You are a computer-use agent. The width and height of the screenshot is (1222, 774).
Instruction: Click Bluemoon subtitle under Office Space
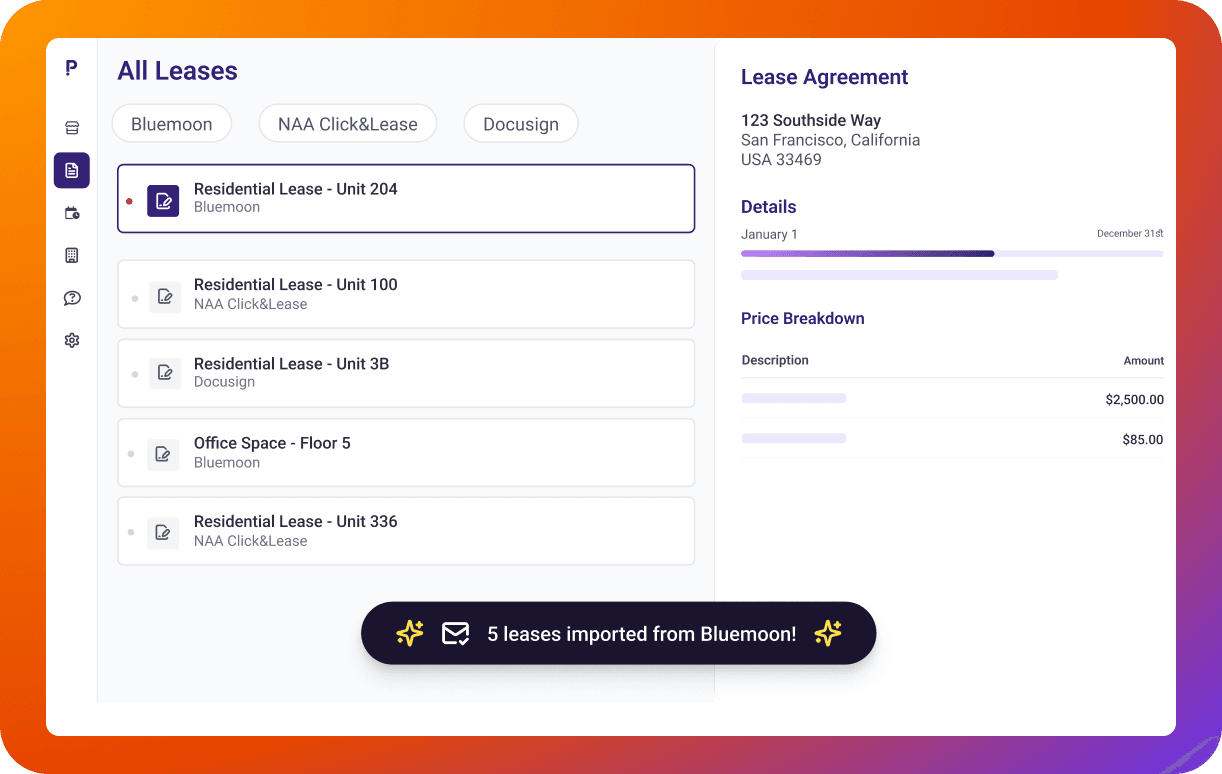(227, 463)
